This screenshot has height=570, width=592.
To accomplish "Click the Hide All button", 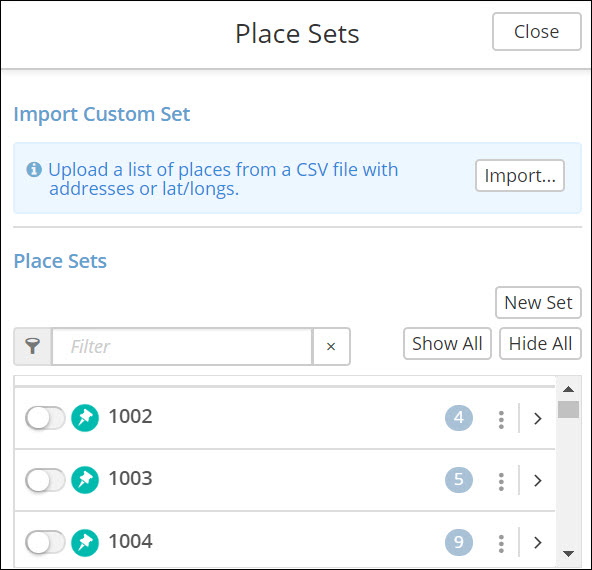I will 540,344.
